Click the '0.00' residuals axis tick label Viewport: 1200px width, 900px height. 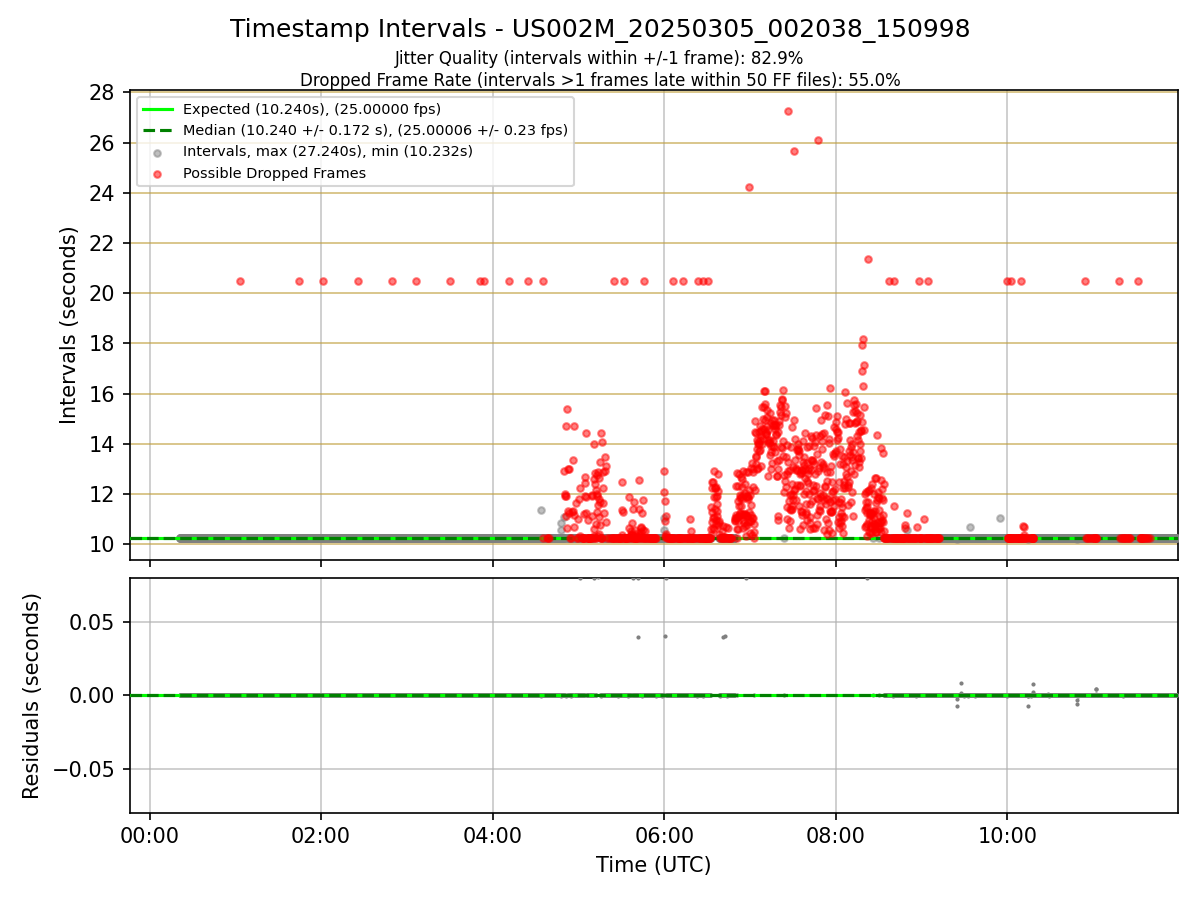point(93,695)
